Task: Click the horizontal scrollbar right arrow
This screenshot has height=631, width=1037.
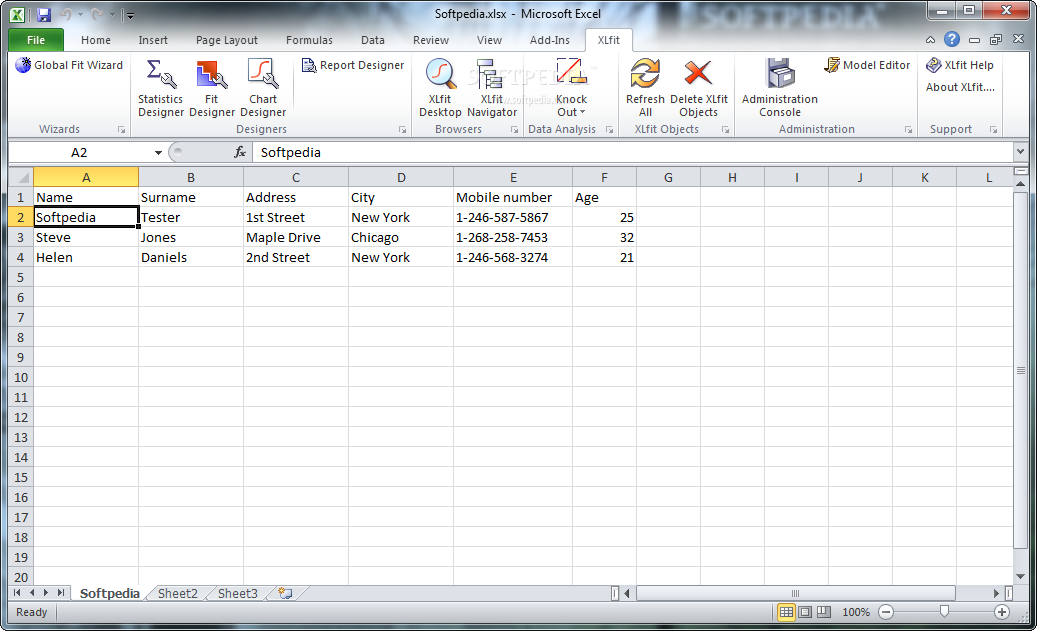Action: pos(996,593)
